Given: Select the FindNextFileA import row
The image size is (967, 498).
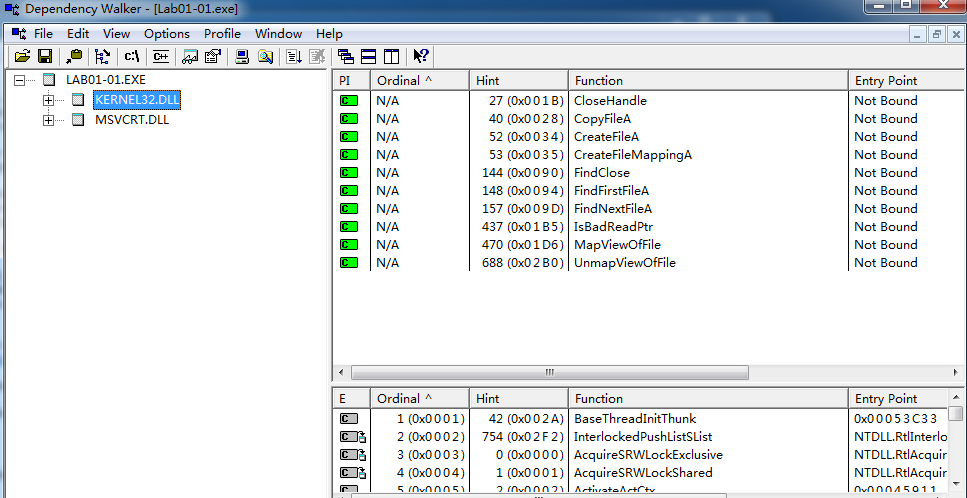Looking at the screenshot, I should click(x=649, y=208).
